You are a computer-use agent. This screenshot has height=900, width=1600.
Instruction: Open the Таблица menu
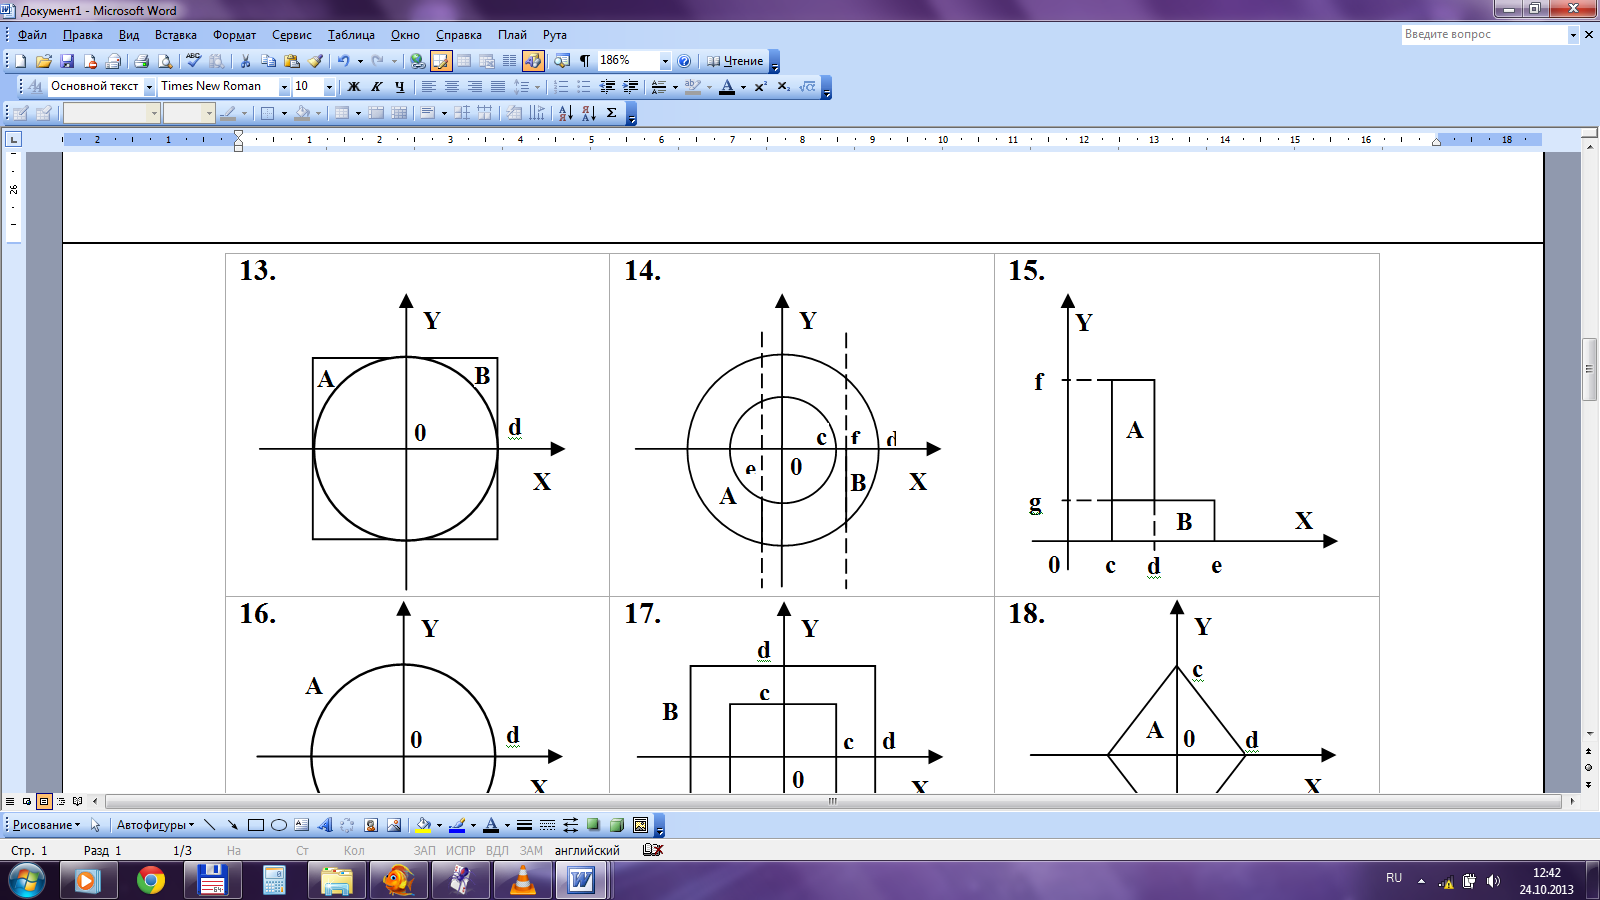351,35
